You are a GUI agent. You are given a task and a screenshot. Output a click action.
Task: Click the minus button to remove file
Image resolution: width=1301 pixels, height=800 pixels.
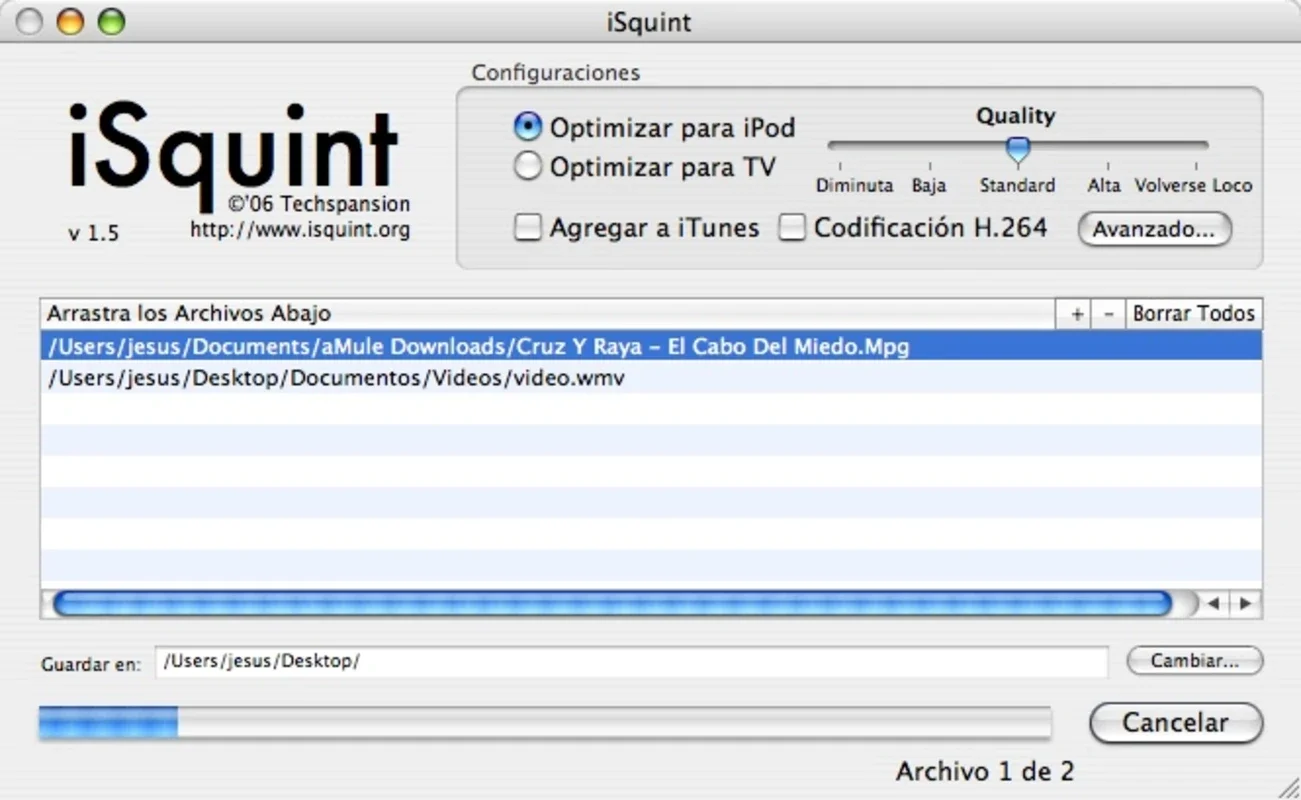[x=1109, y=314]
